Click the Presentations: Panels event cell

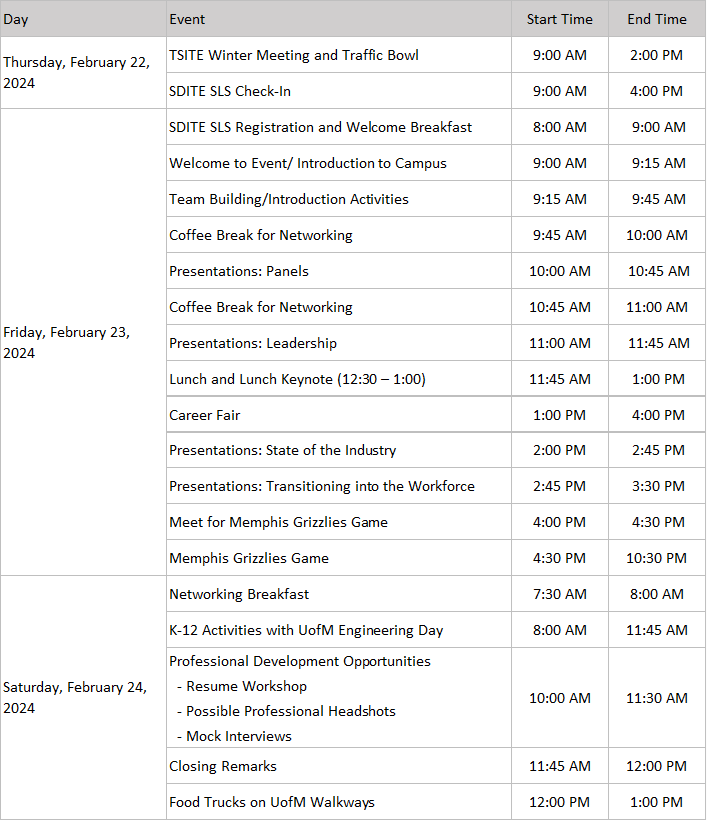click(239, 271)
